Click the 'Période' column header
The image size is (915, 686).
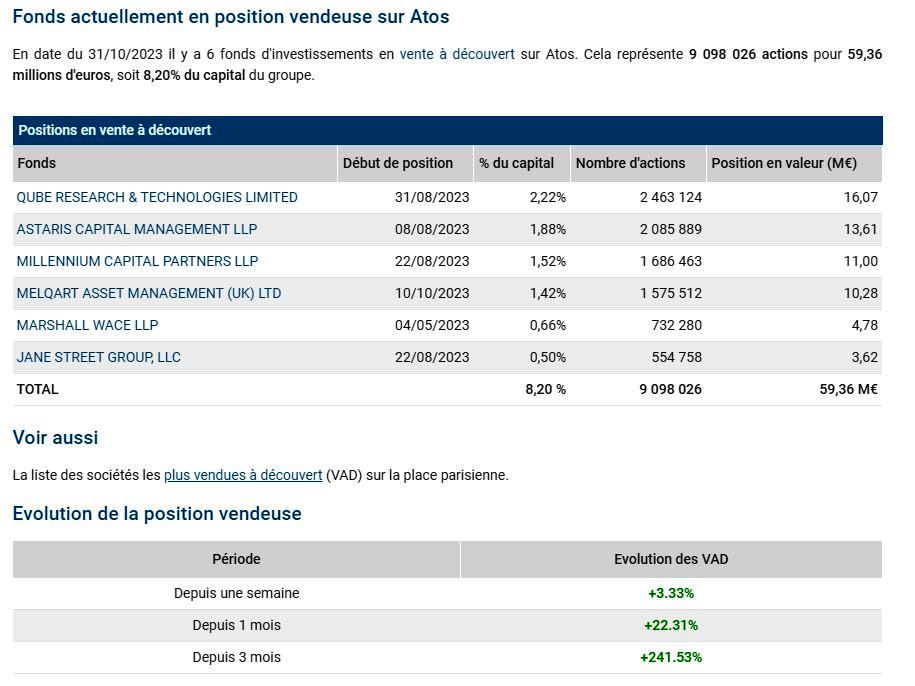click(236, 559)
